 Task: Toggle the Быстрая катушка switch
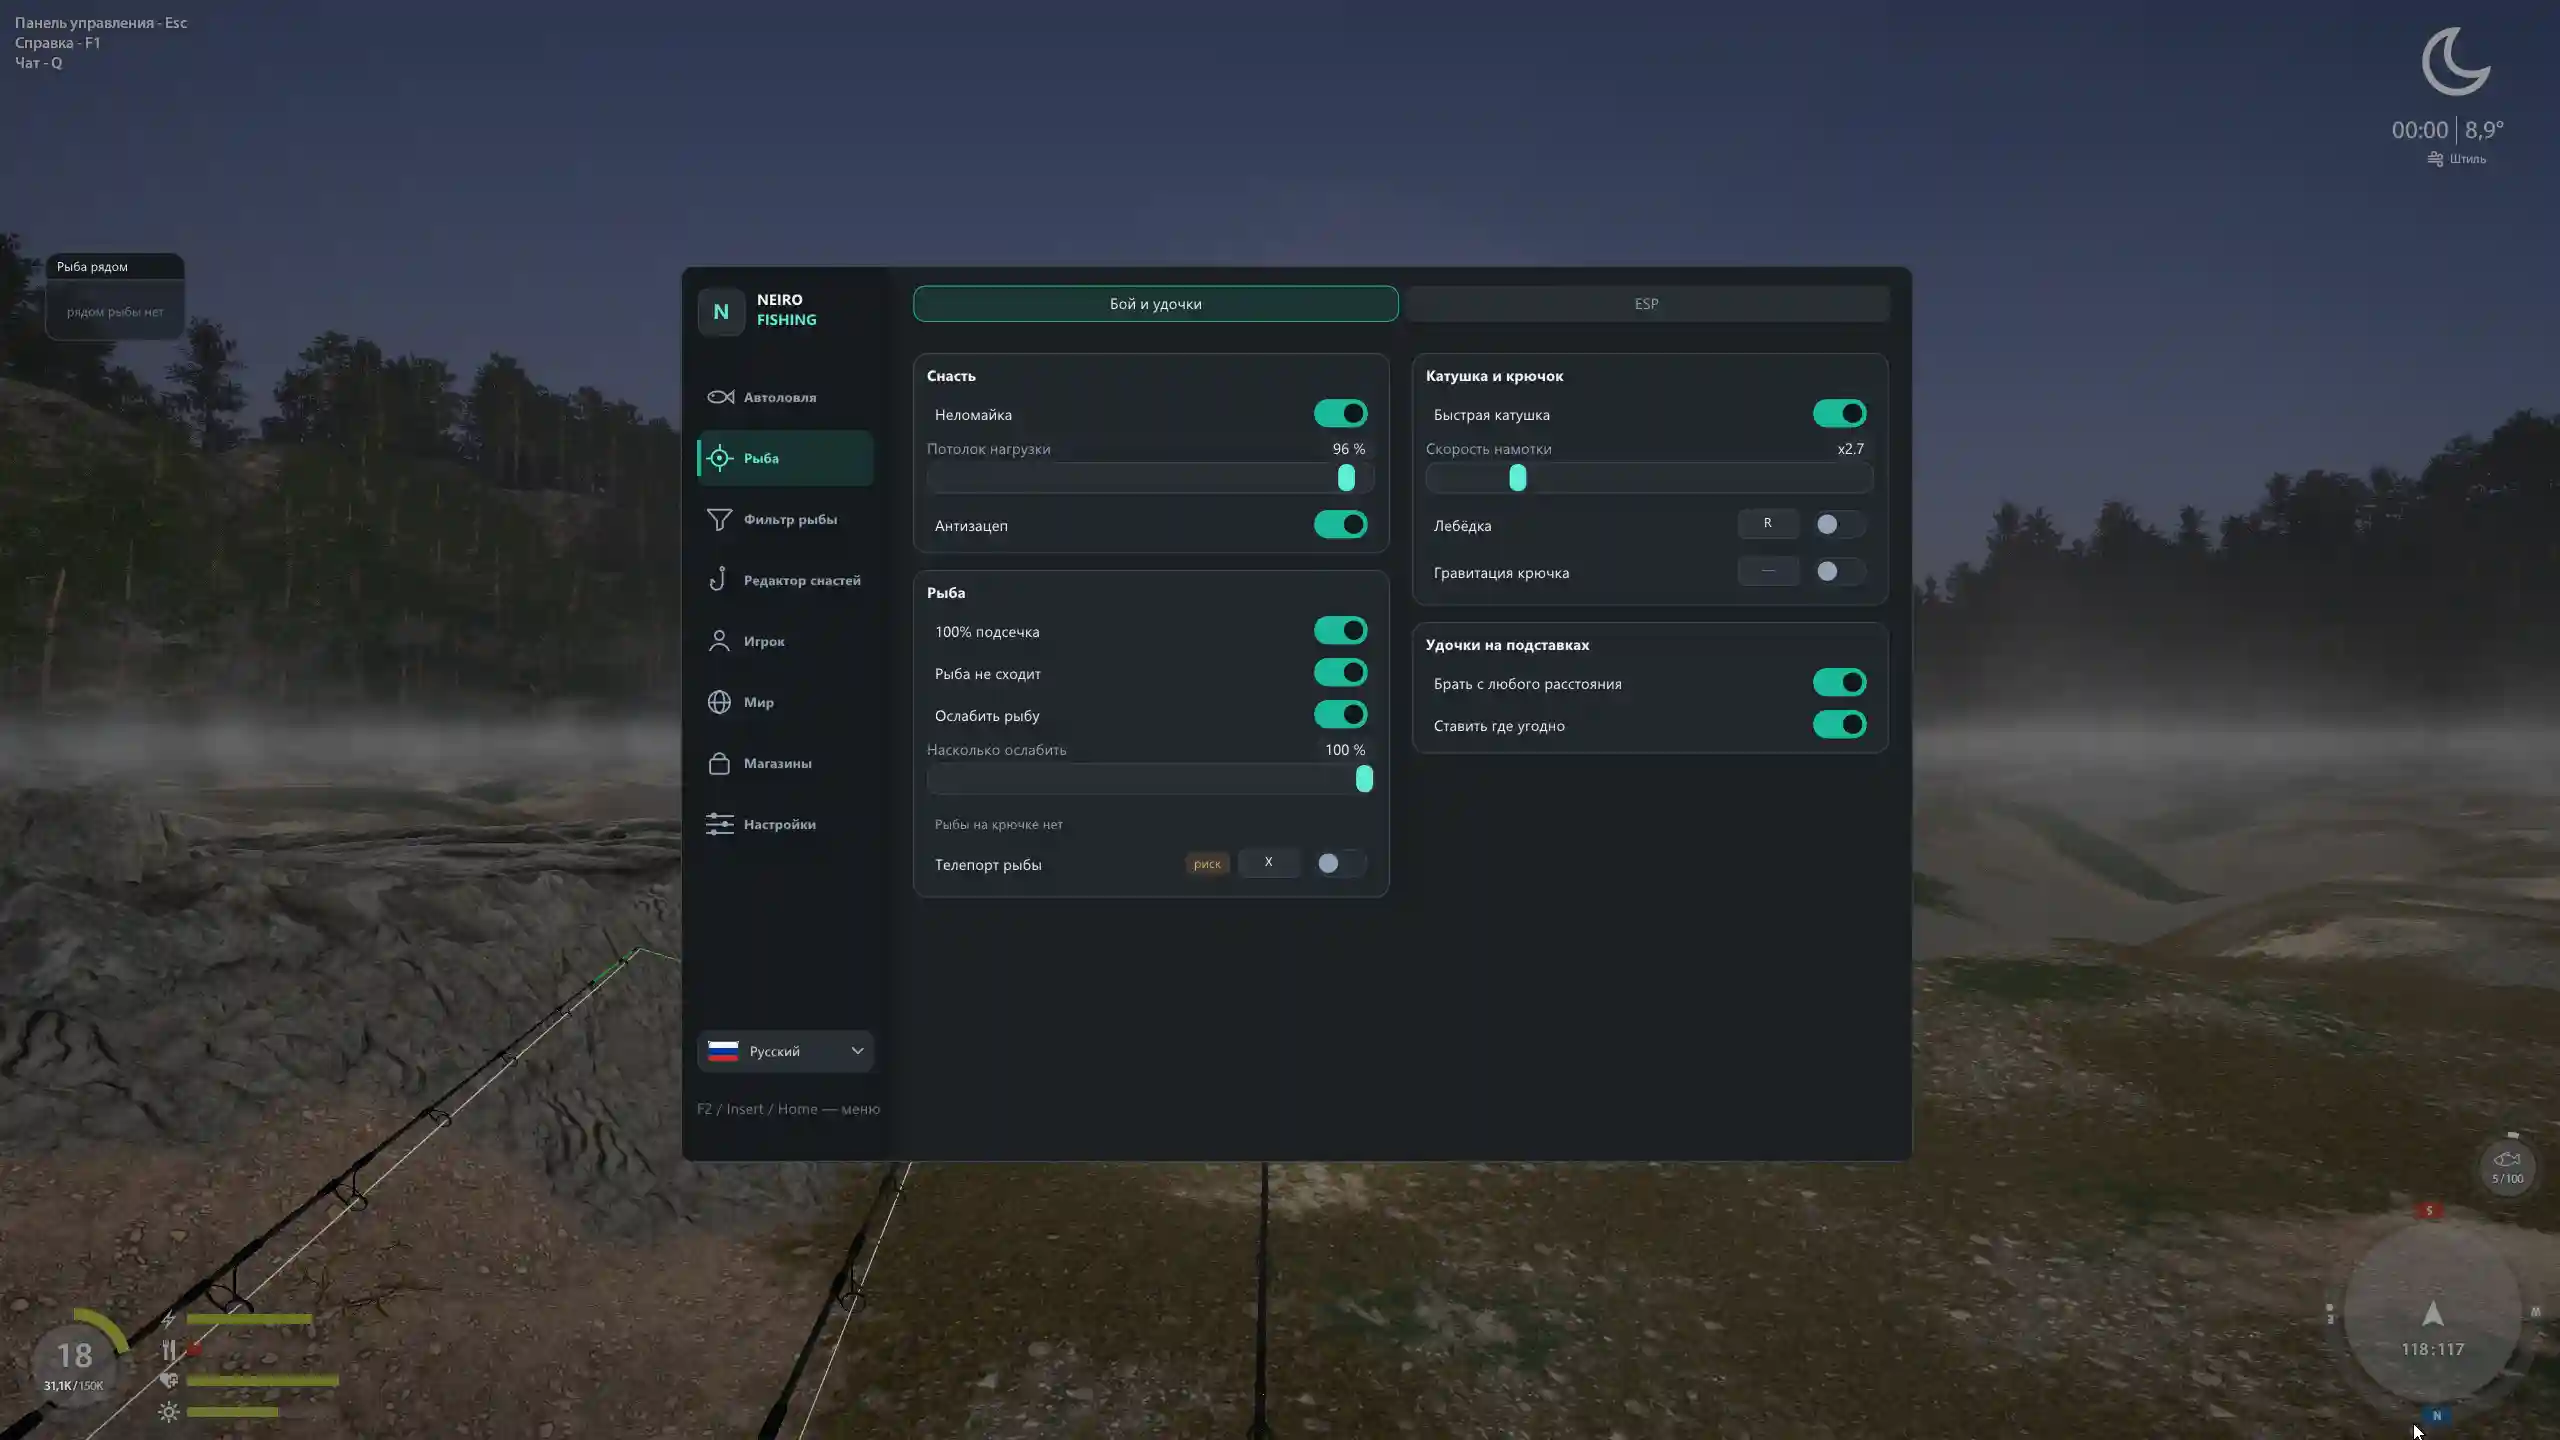1840,414
